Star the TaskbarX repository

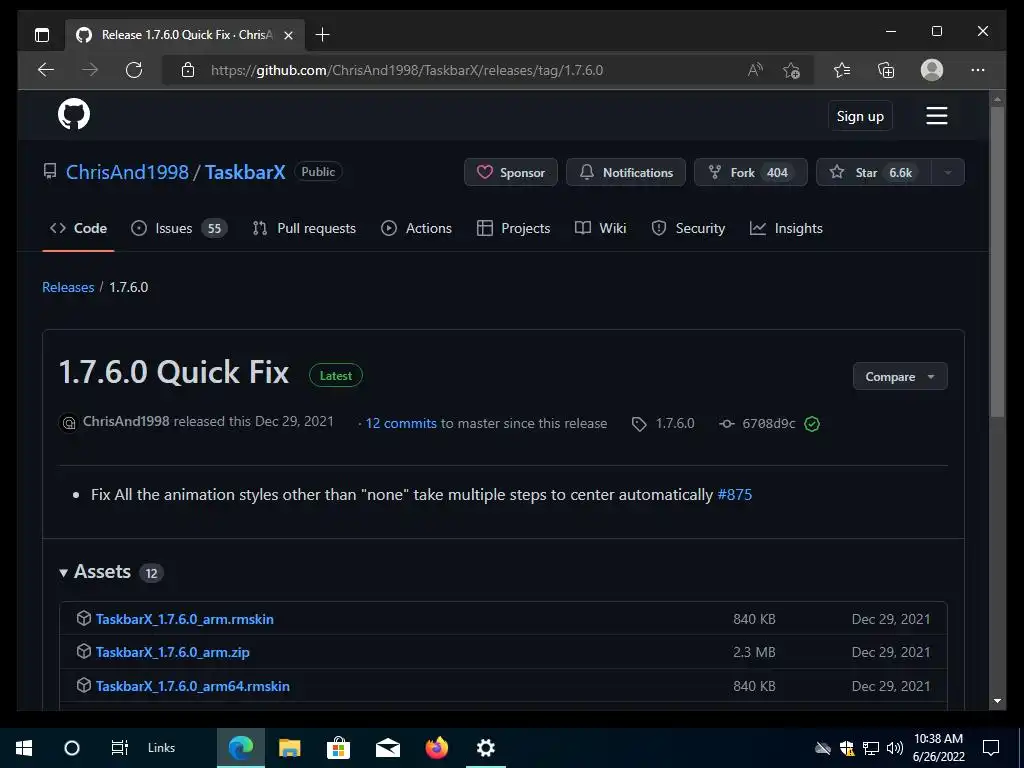coord(874,172)
